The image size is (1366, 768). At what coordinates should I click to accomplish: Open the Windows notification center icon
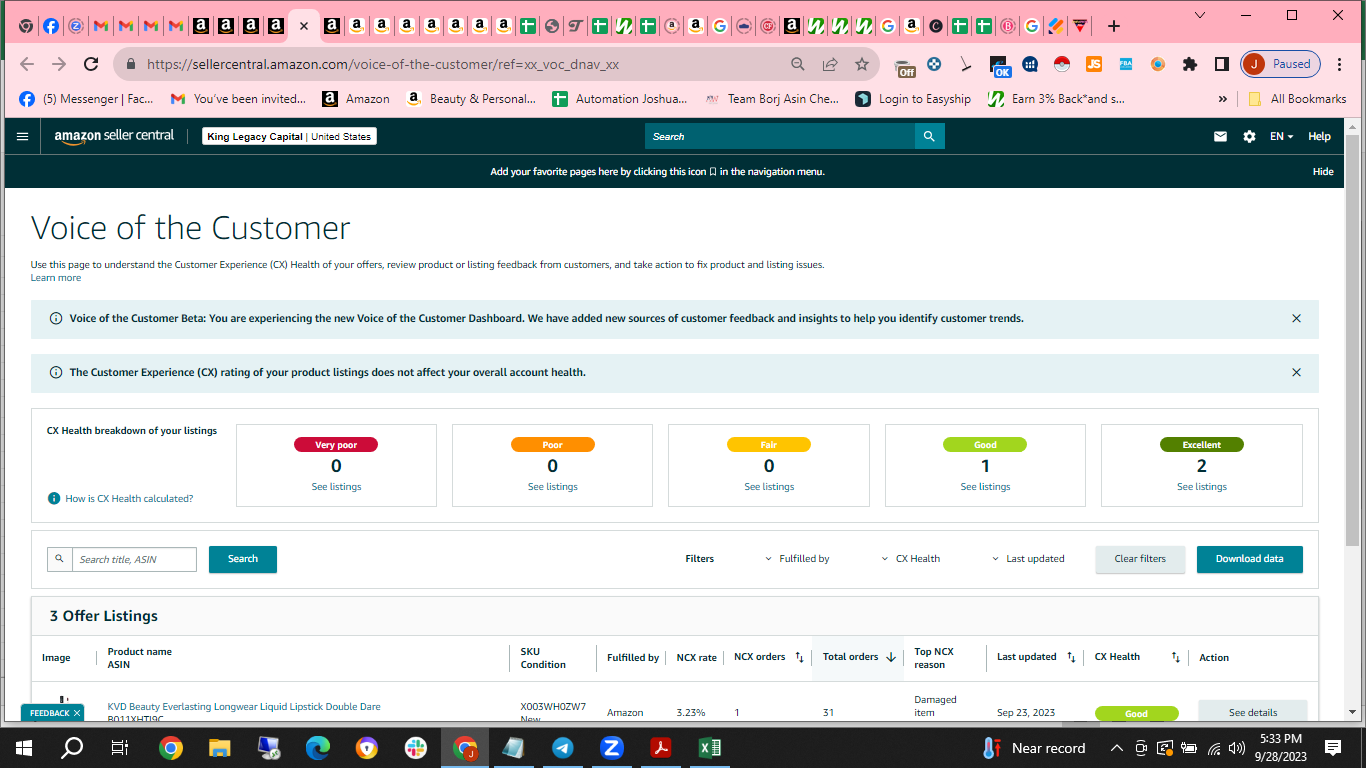pyautogui.click(x=1333, y=747)
